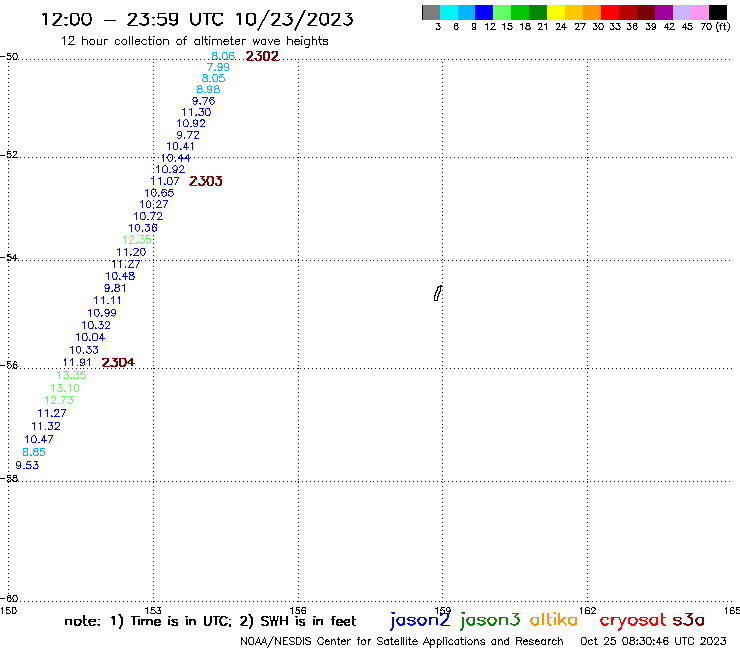Click the 10.27 wave height value
This screenshot has height=650, width=740.
[x=154, y=204]
